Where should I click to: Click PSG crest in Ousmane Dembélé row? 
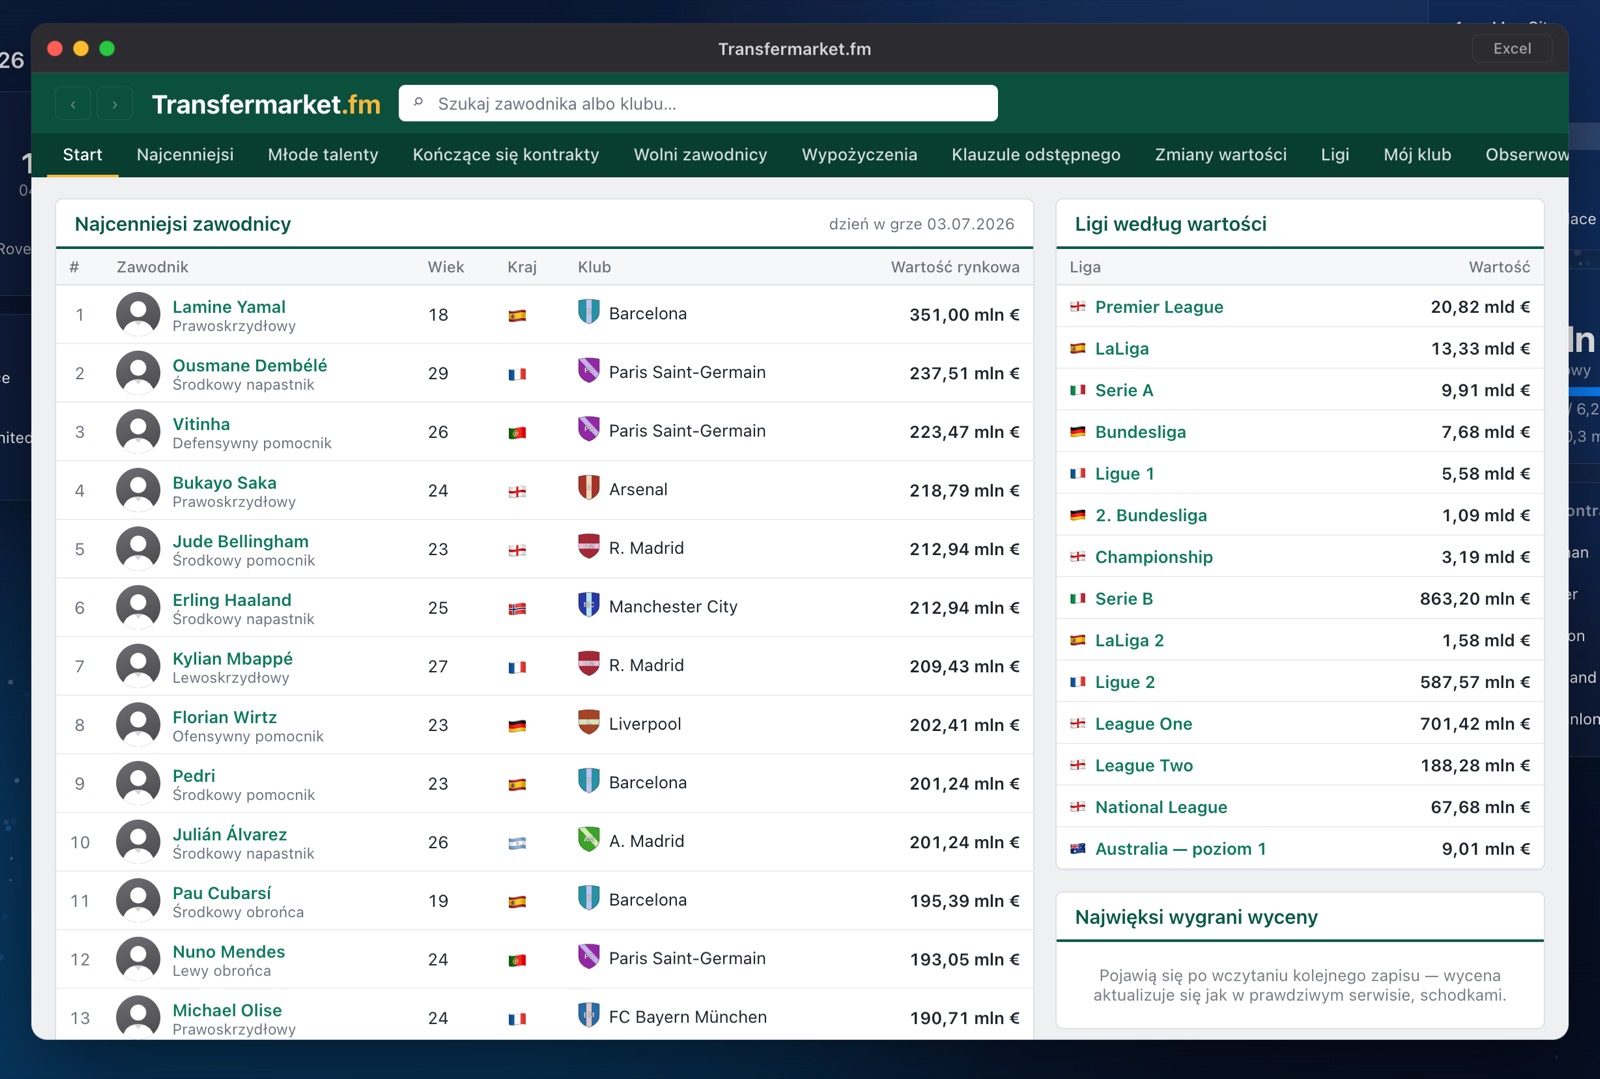[589, 371]
